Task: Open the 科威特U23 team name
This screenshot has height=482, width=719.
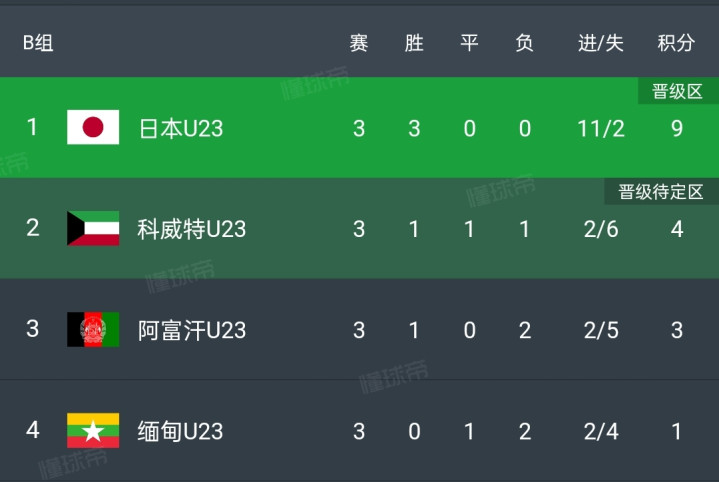Action: (x=192, y=229)
